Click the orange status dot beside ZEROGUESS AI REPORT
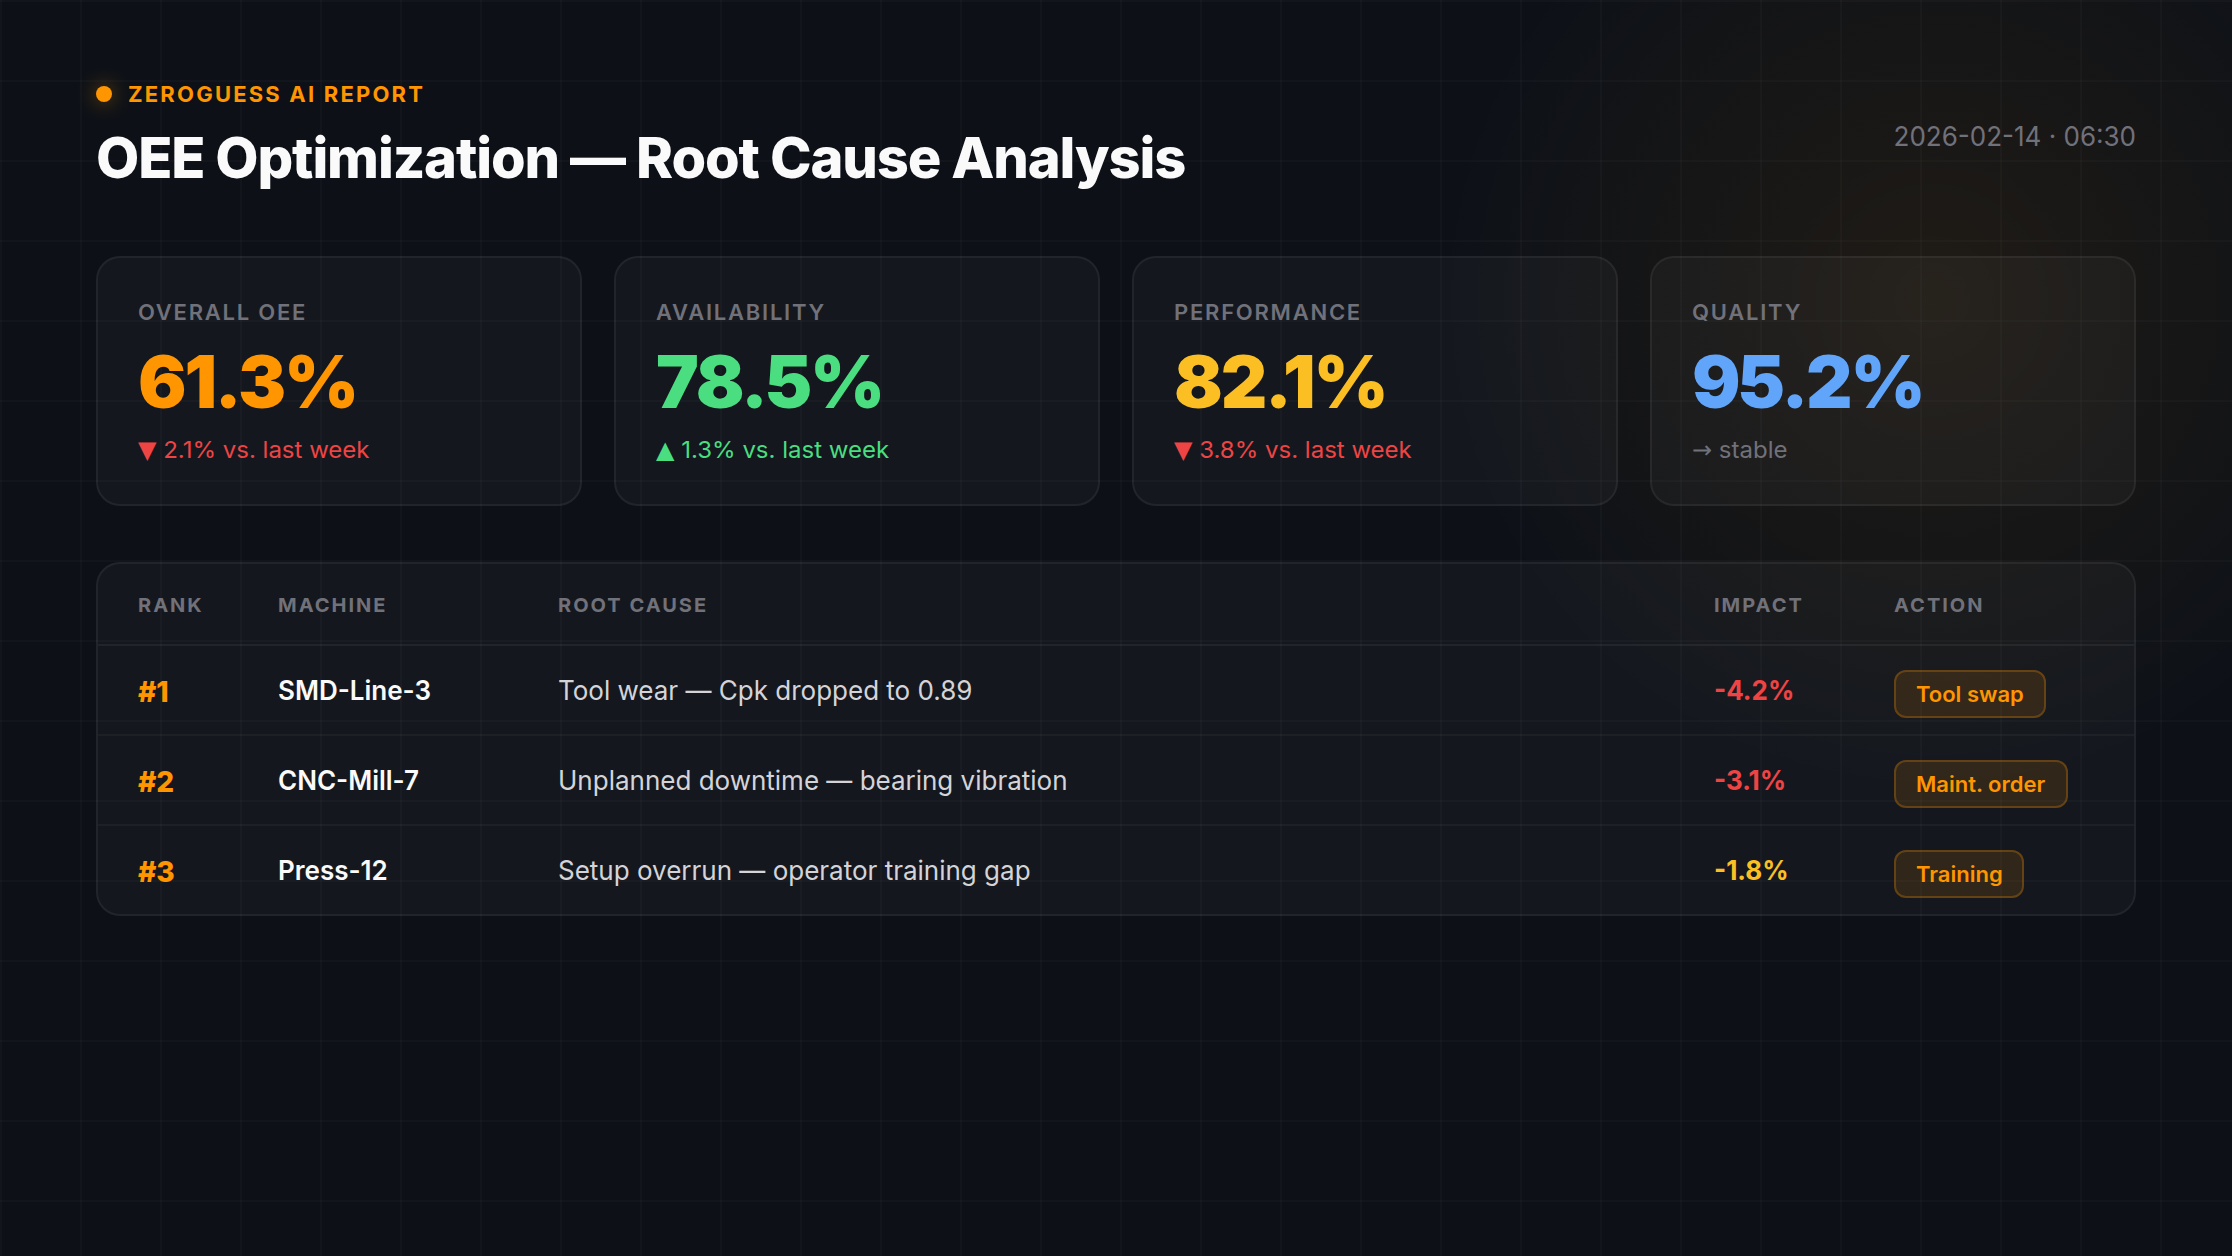This screenshot has height=1256, width=2232. point(104,94)
